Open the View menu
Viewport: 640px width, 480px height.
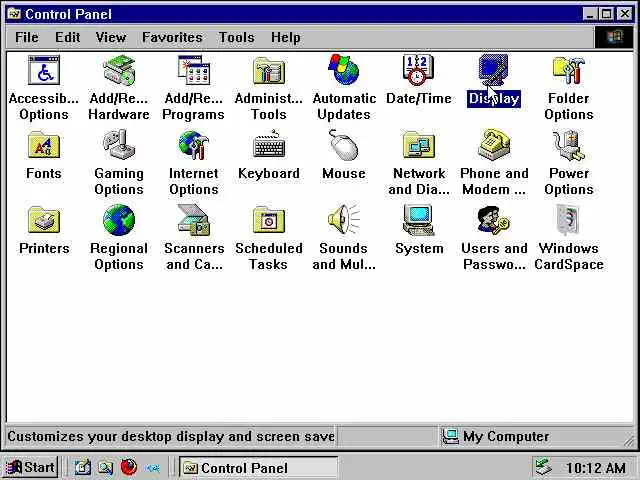click(x=111, y=38)
